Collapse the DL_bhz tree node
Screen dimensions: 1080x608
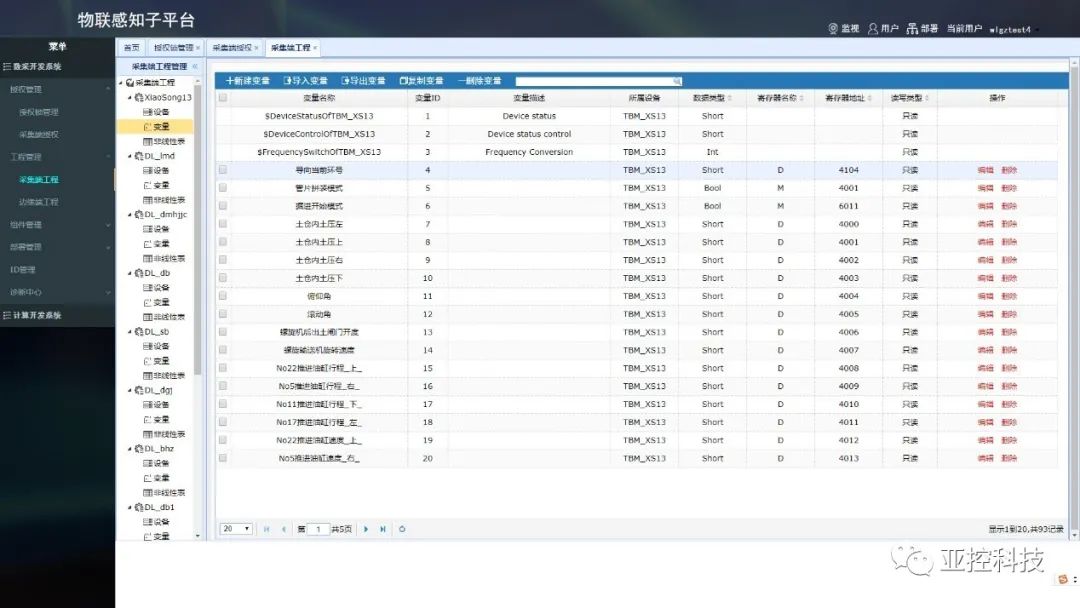(x=129, y=449)
